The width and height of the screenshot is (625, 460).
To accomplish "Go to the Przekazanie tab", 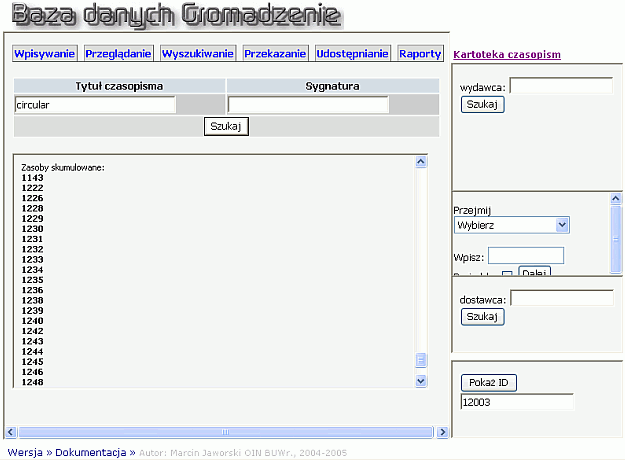I will tap(275, 53).
